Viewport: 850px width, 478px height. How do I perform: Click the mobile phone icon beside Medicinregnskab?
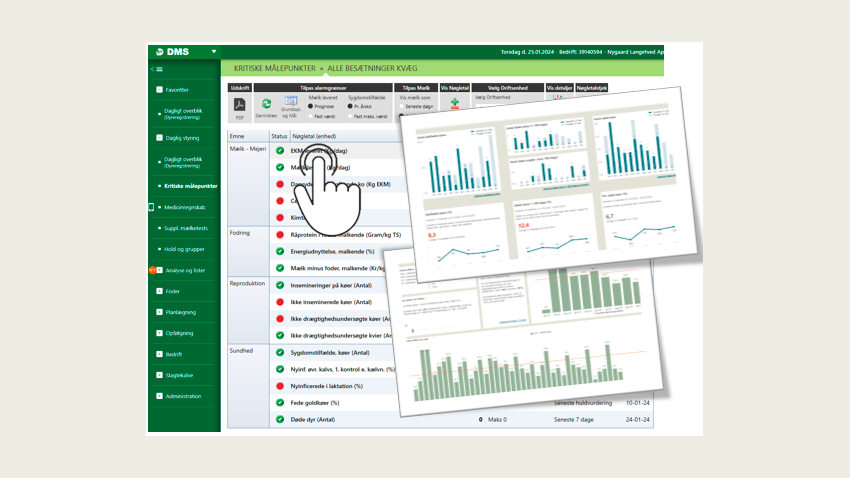pos(151,207)
